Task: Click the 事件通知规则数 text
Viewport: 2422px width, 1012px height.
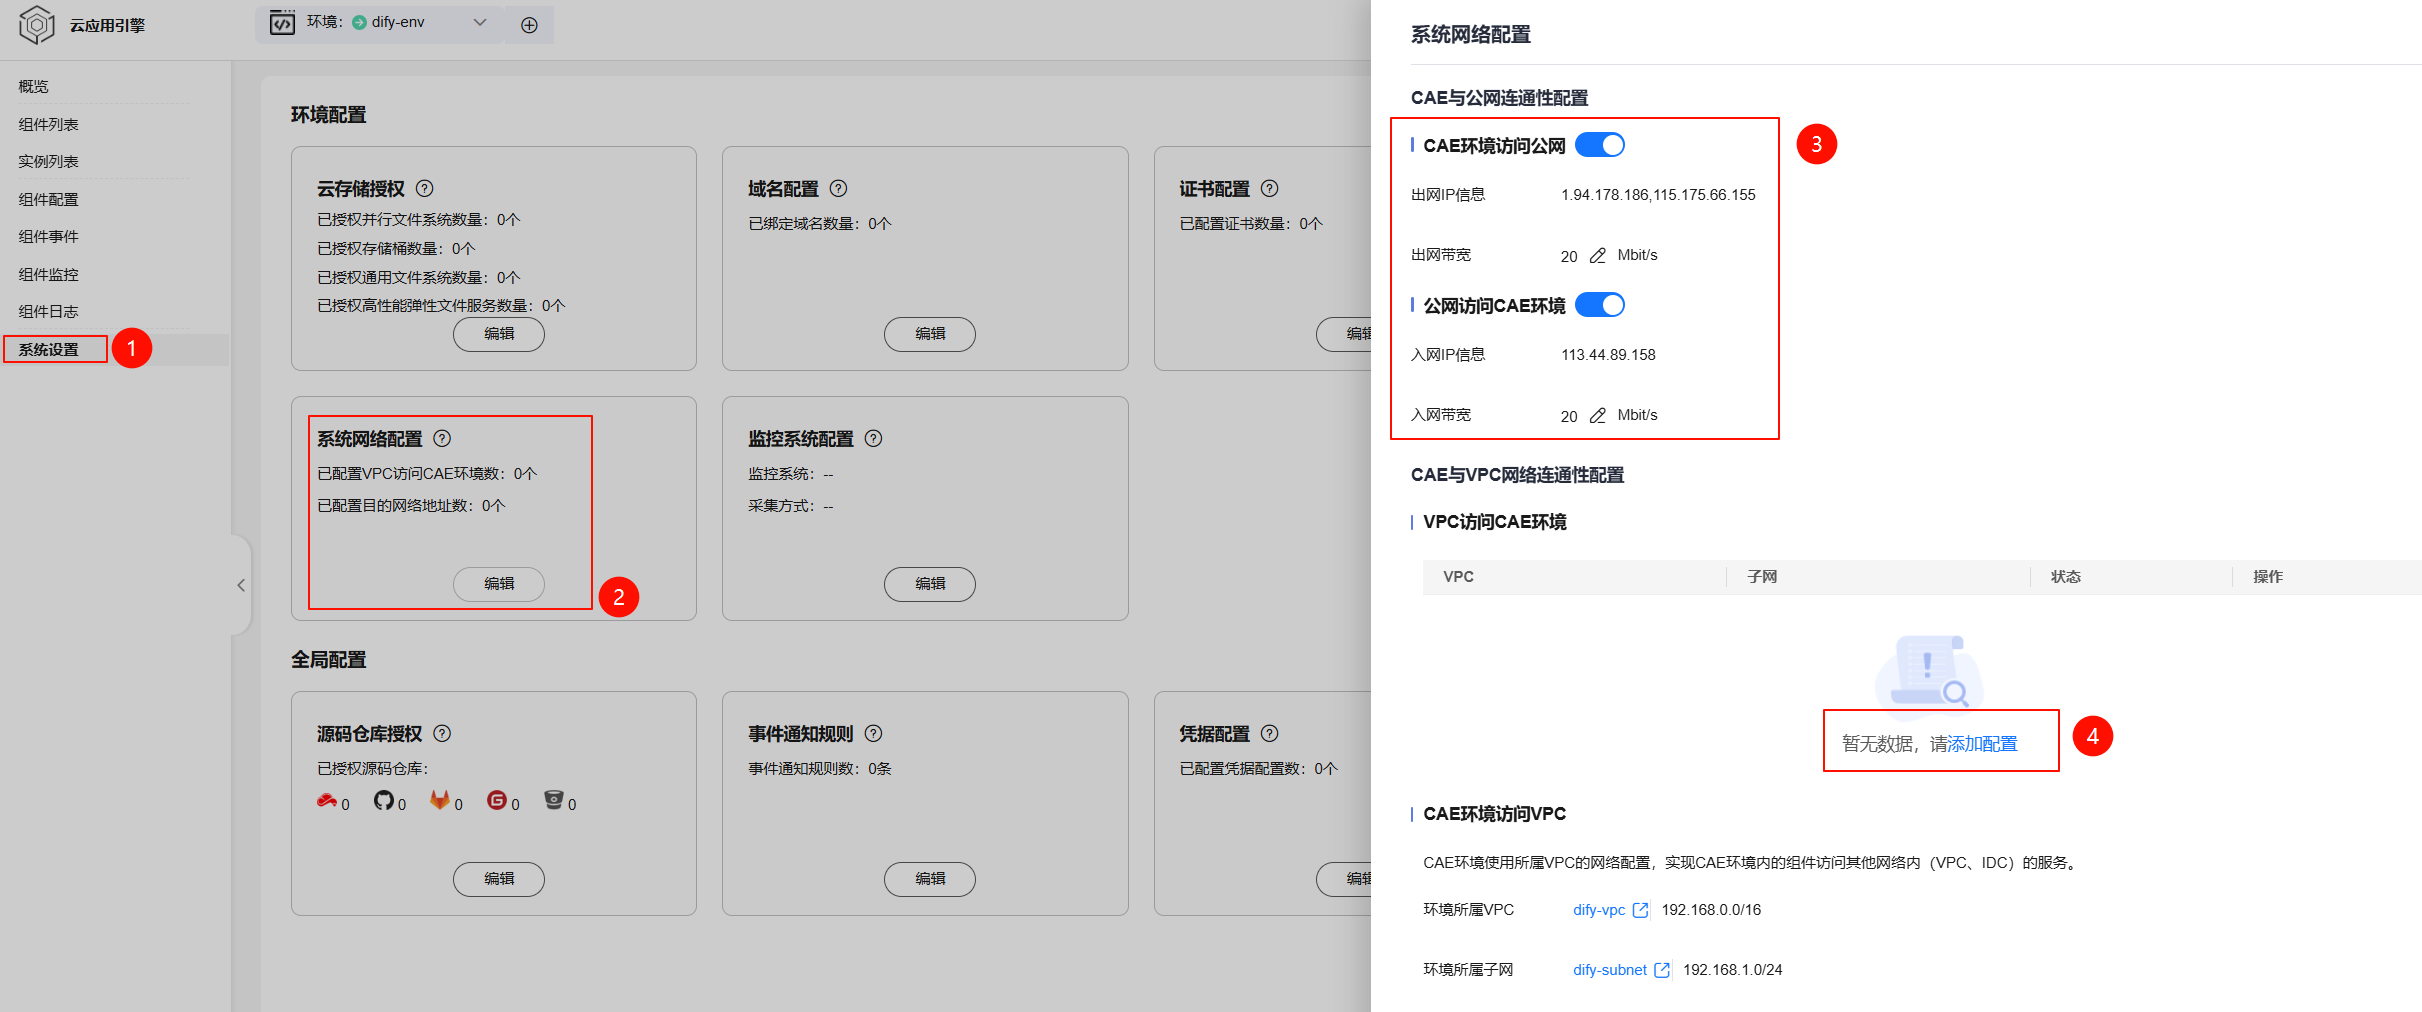Action: 820,769
